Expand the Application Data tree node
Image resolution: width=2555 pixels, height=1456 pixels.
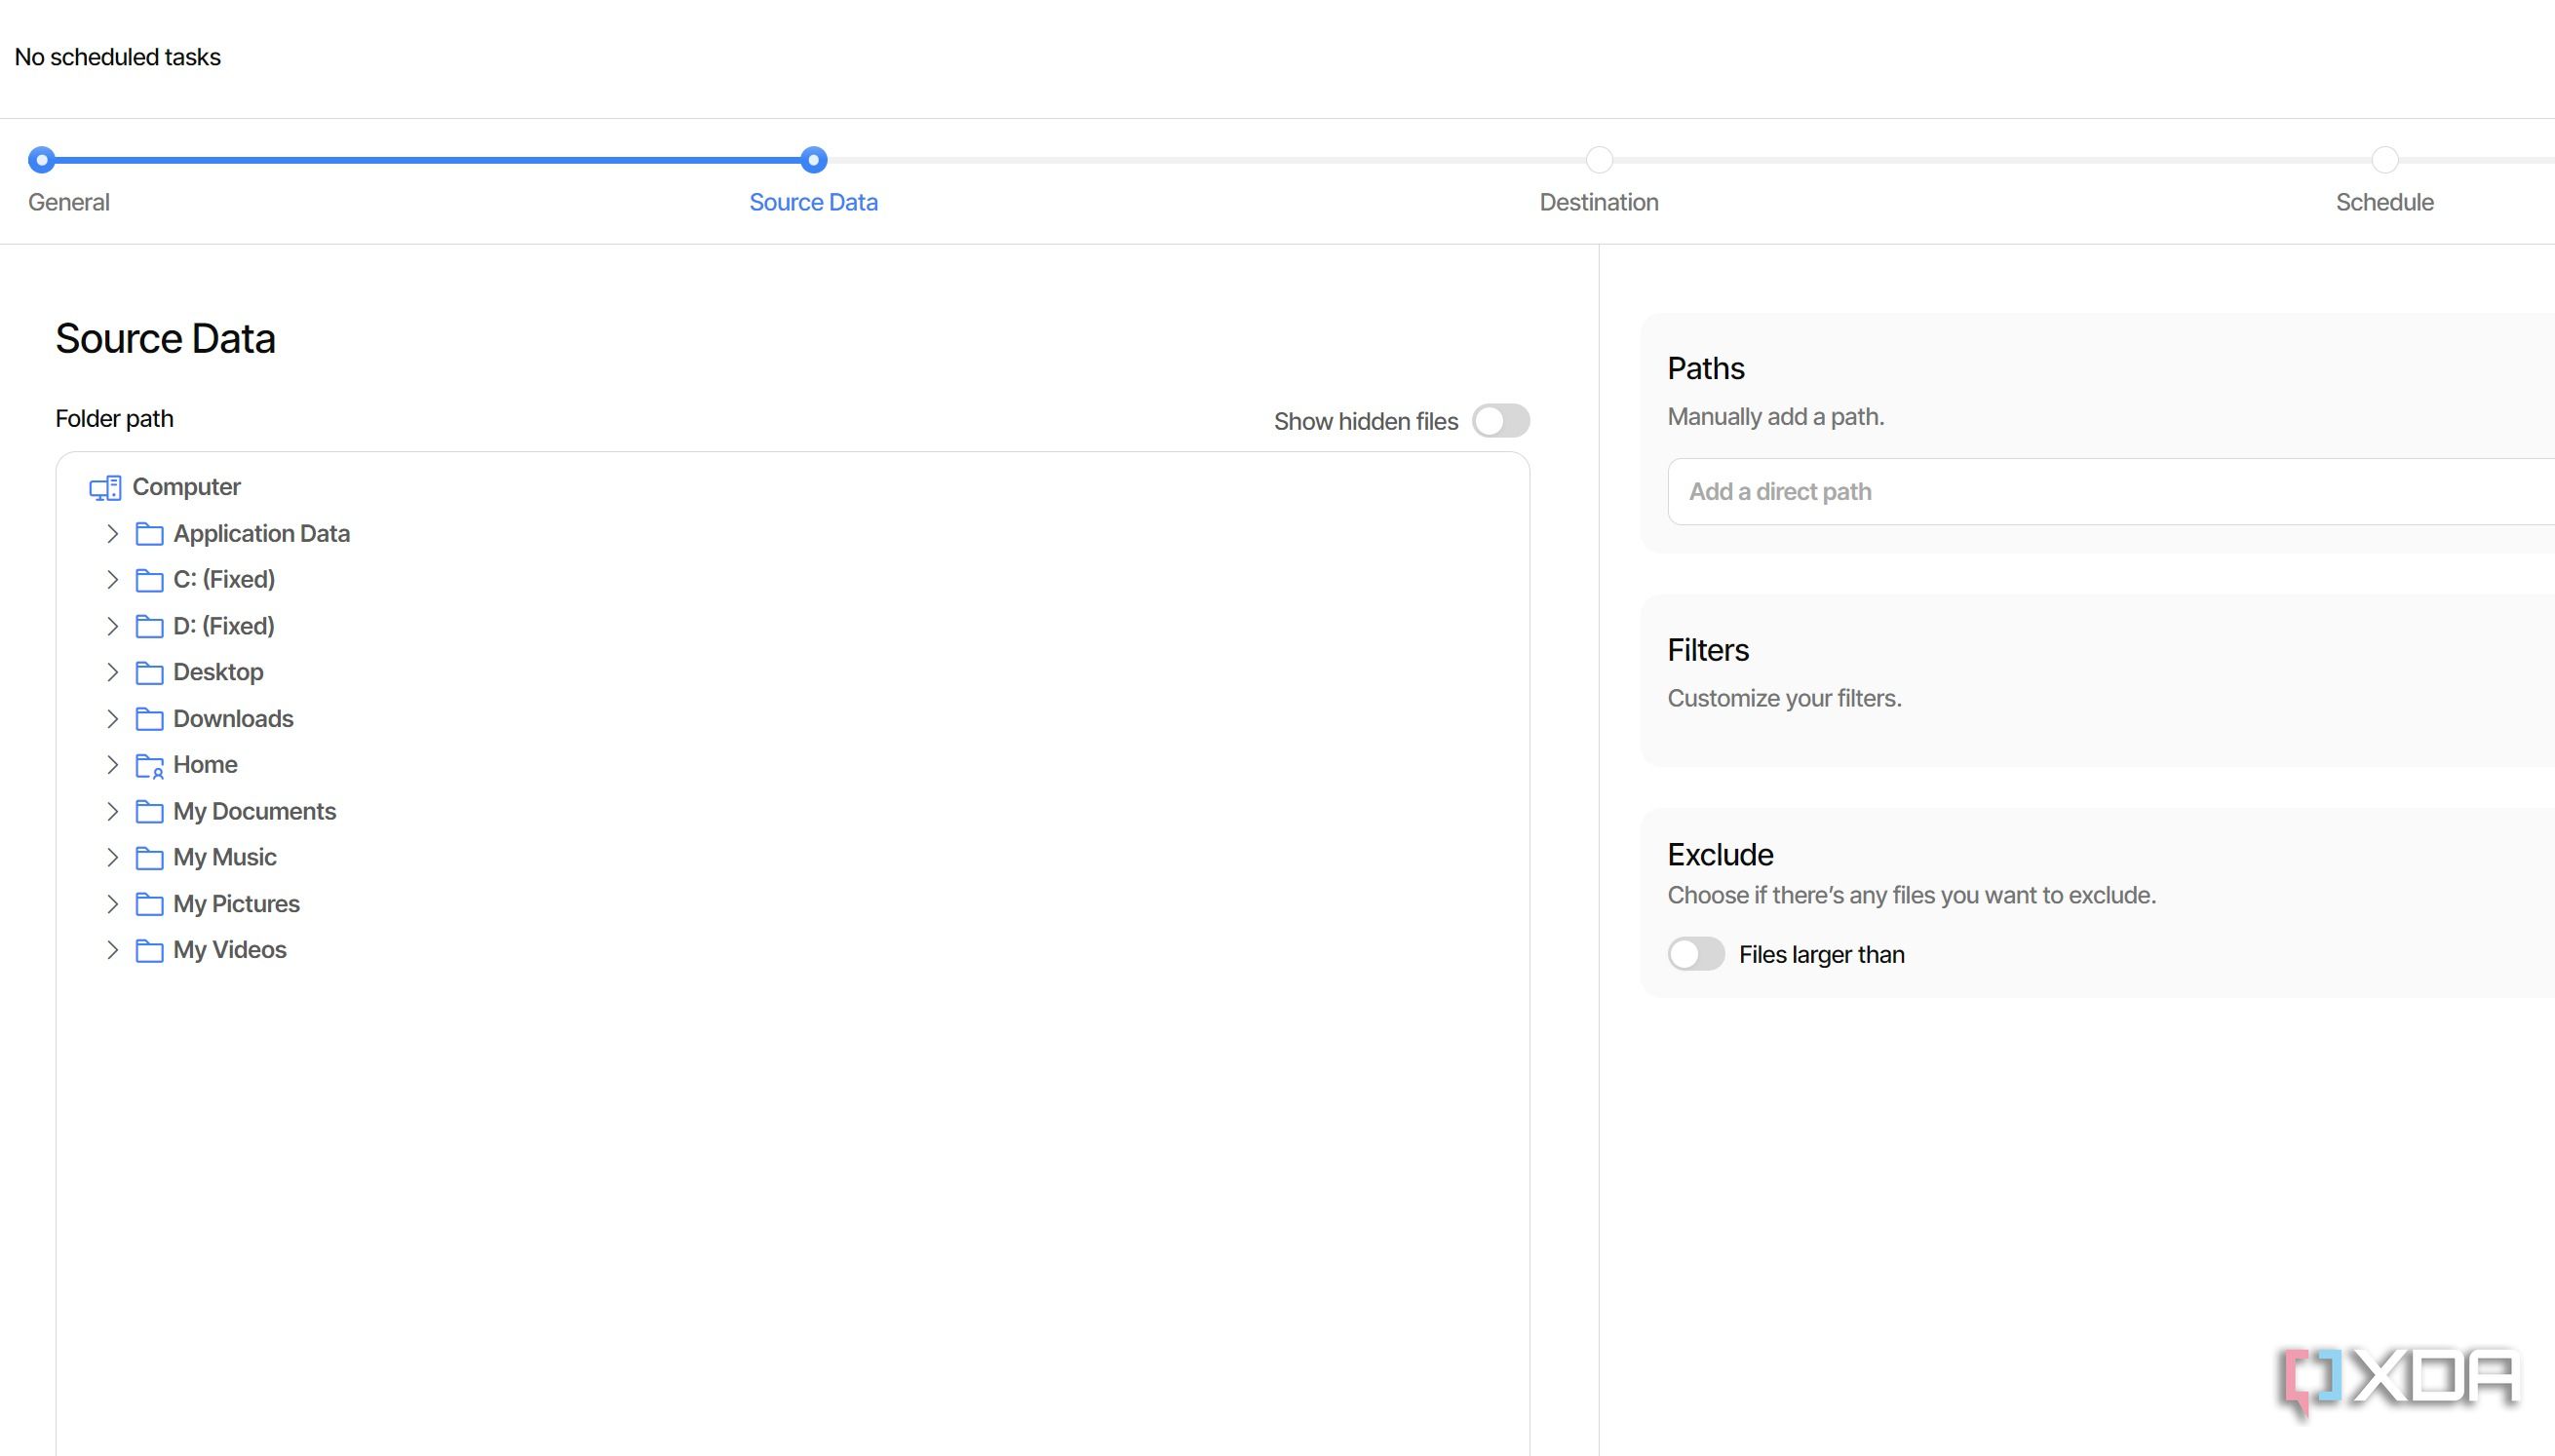point(112,534)
